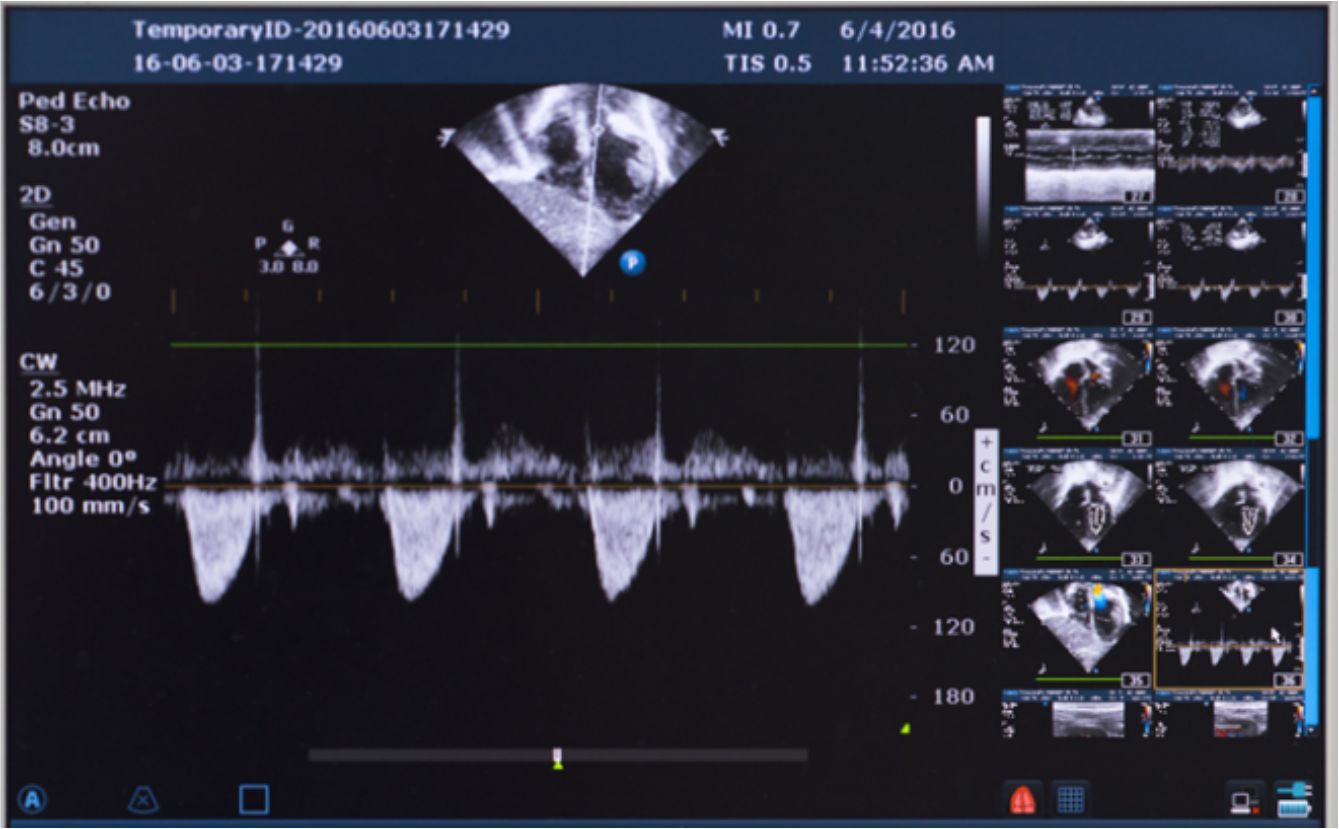Click the cm/s velocity unit label
This screenshot has width=1339, height=829.
tap(987, 504)
